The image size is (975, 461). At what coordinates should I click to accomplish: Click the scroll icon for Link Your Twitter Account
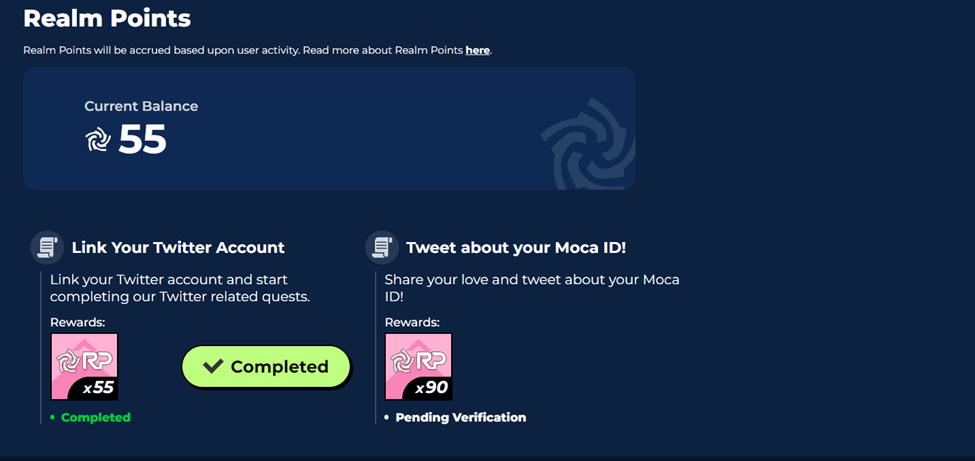tap(47, 248)
